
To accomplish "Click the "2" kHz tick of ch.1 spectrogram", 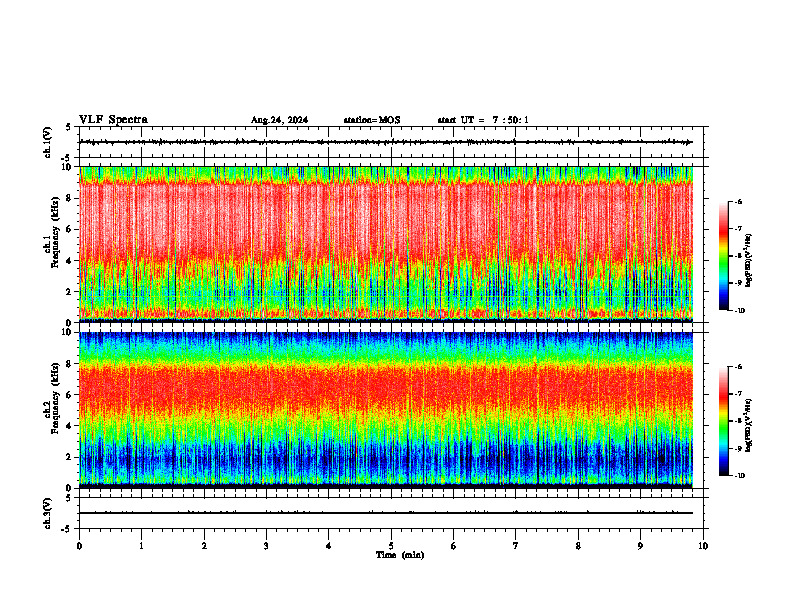I will point(69,291).
